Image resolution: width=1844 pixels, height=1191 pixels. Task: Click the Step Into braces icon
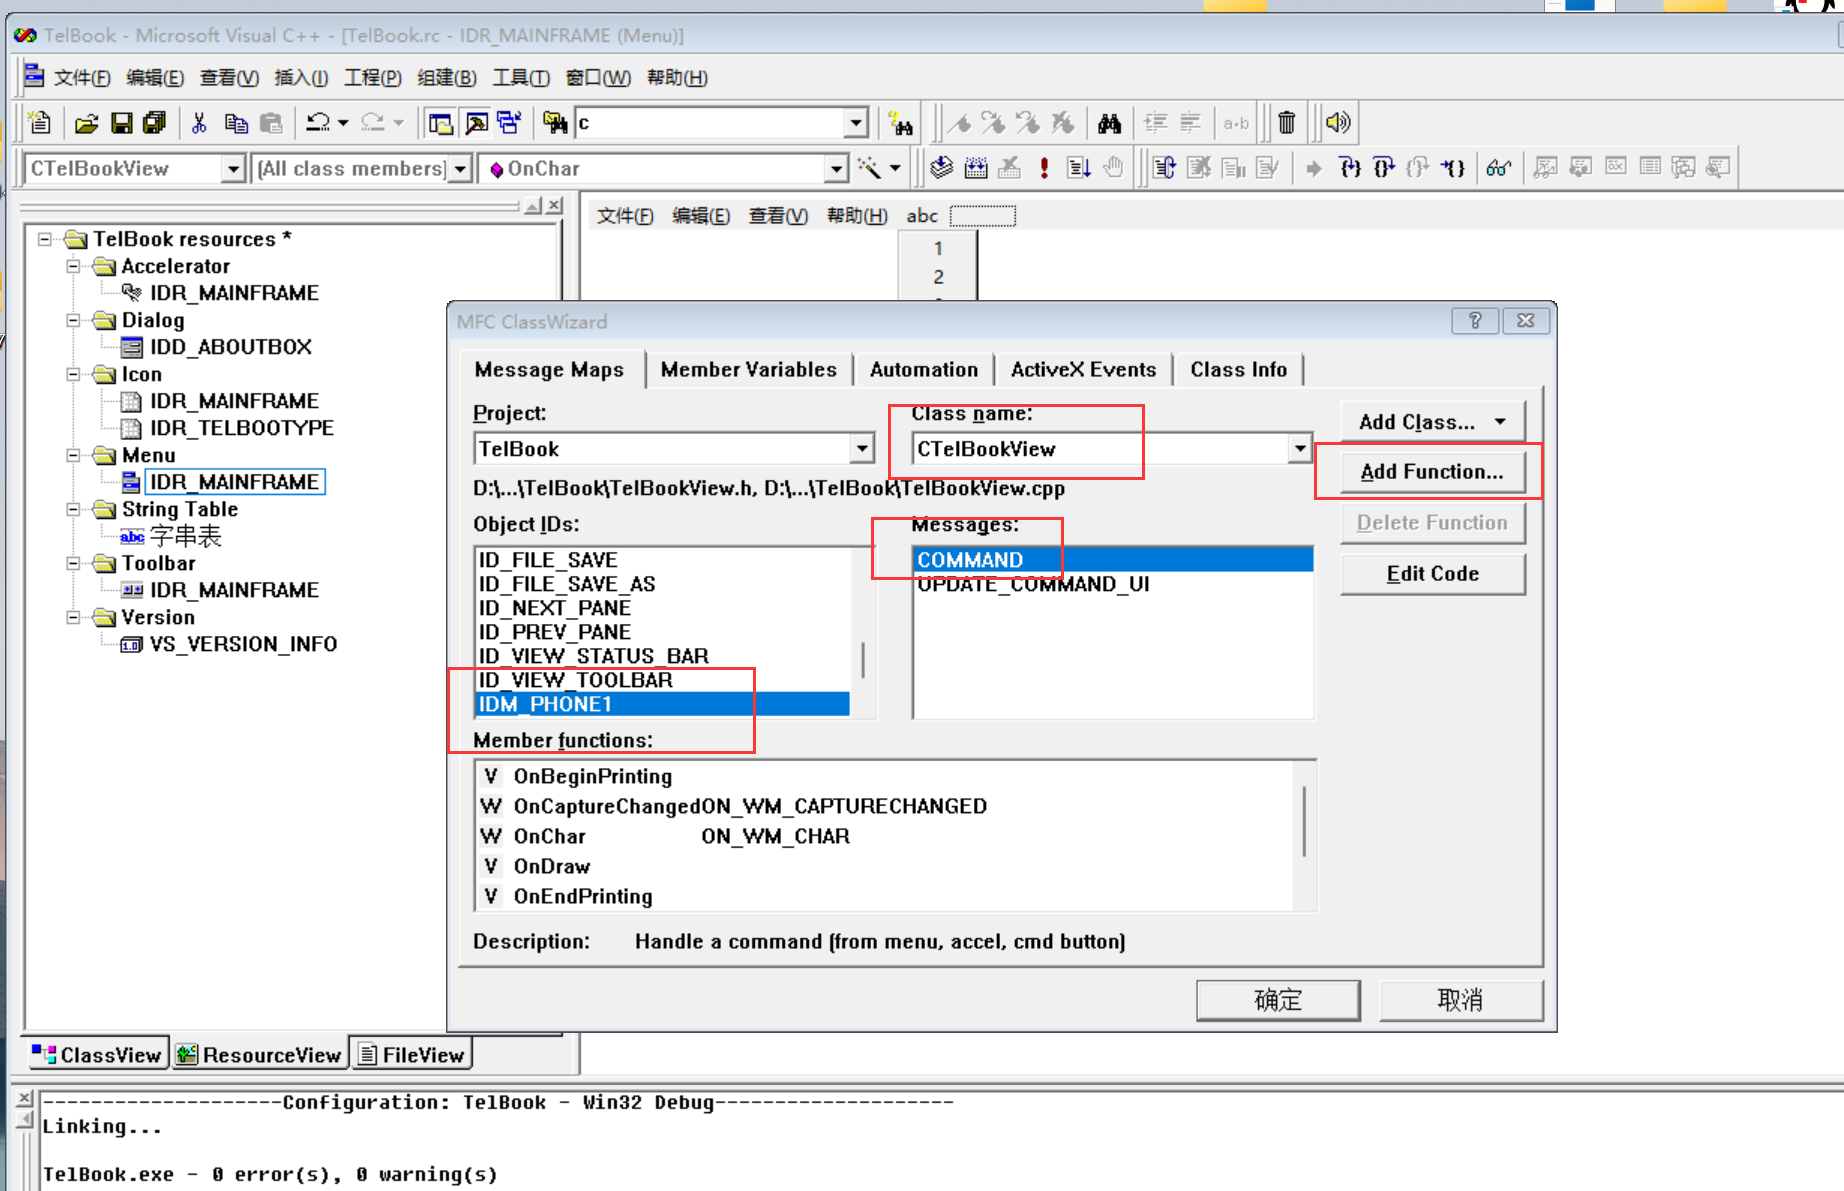pyautogui.click(x=1350, y=167)
